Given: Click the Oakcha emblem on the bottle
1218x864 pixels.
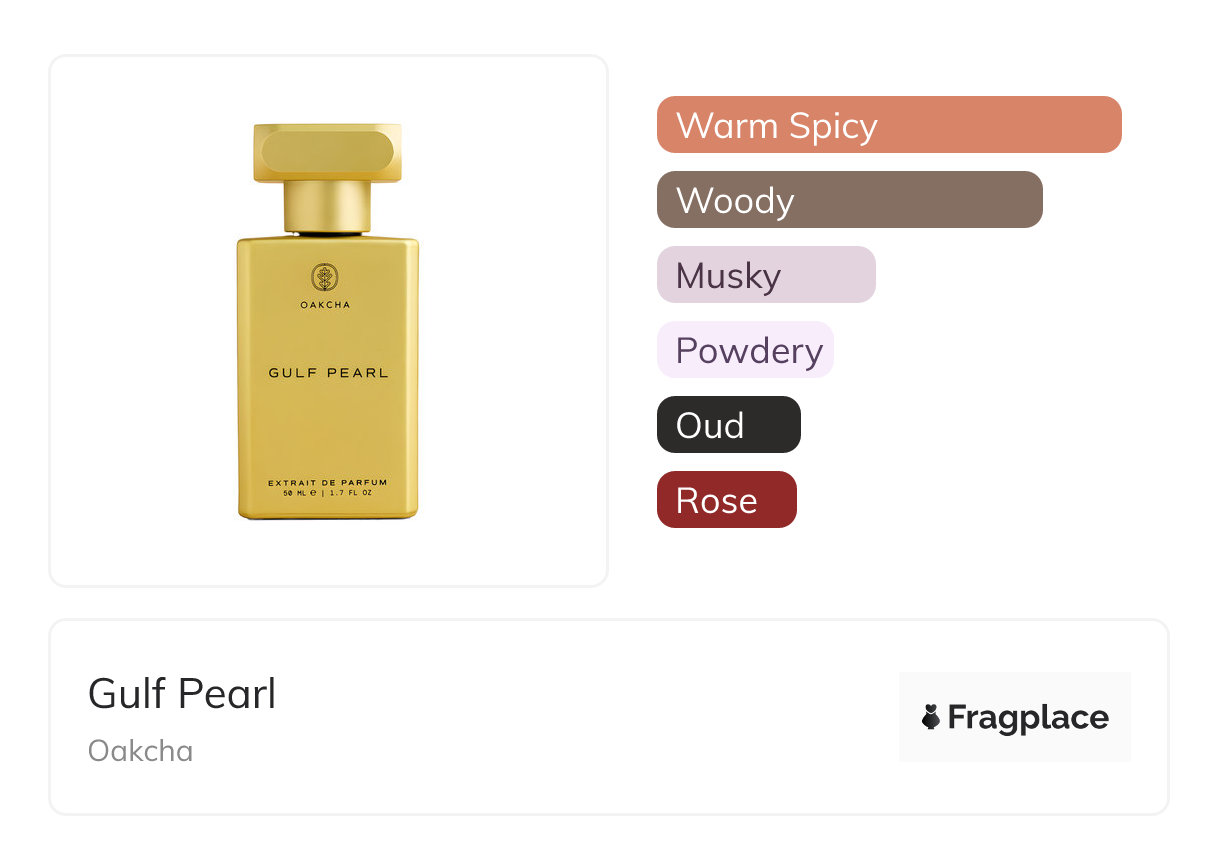Looking at the screenshot, I should tap(325, 277).
